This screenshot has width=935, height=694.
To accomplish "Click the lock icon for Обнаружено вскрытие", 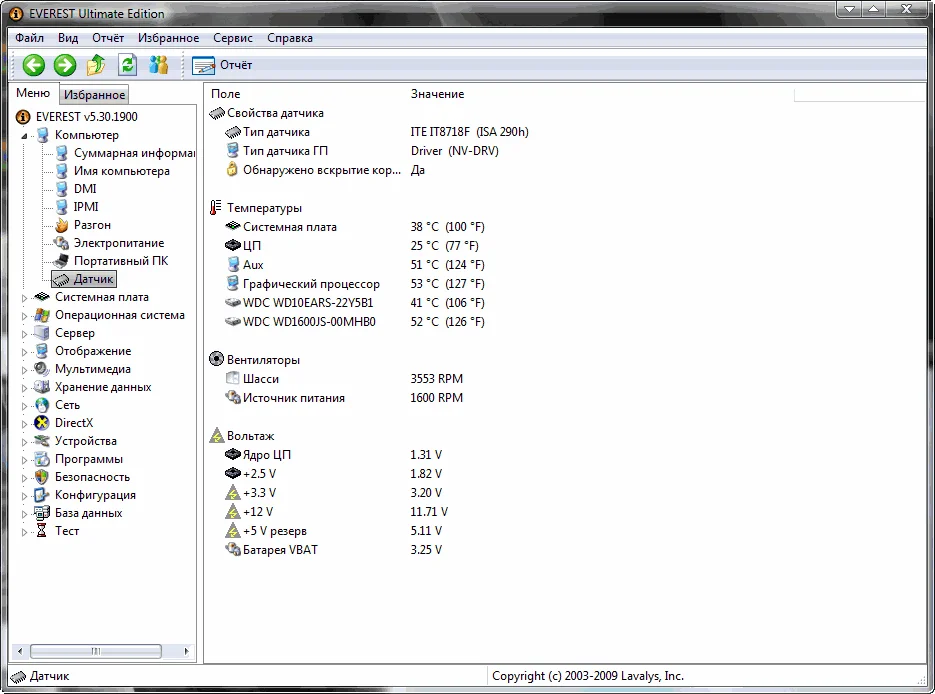I will (x=233, y=170).
